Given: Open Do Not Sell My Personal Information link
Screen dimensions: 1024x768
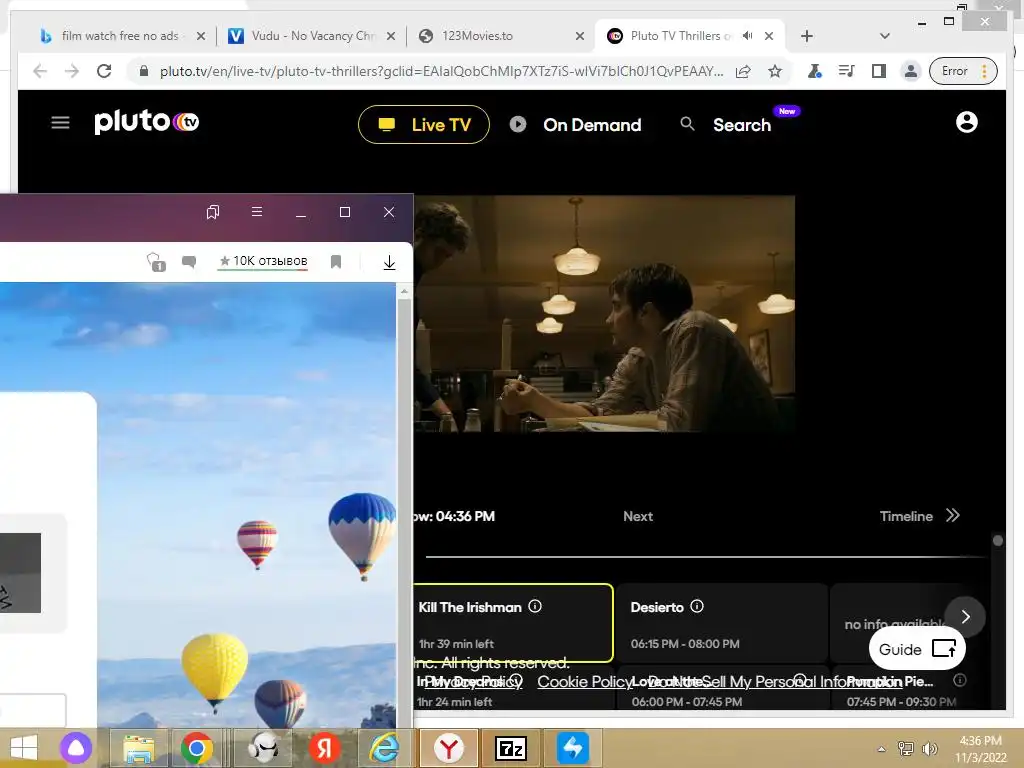Looking at the screenshot, I should click(x=775, y=682).
